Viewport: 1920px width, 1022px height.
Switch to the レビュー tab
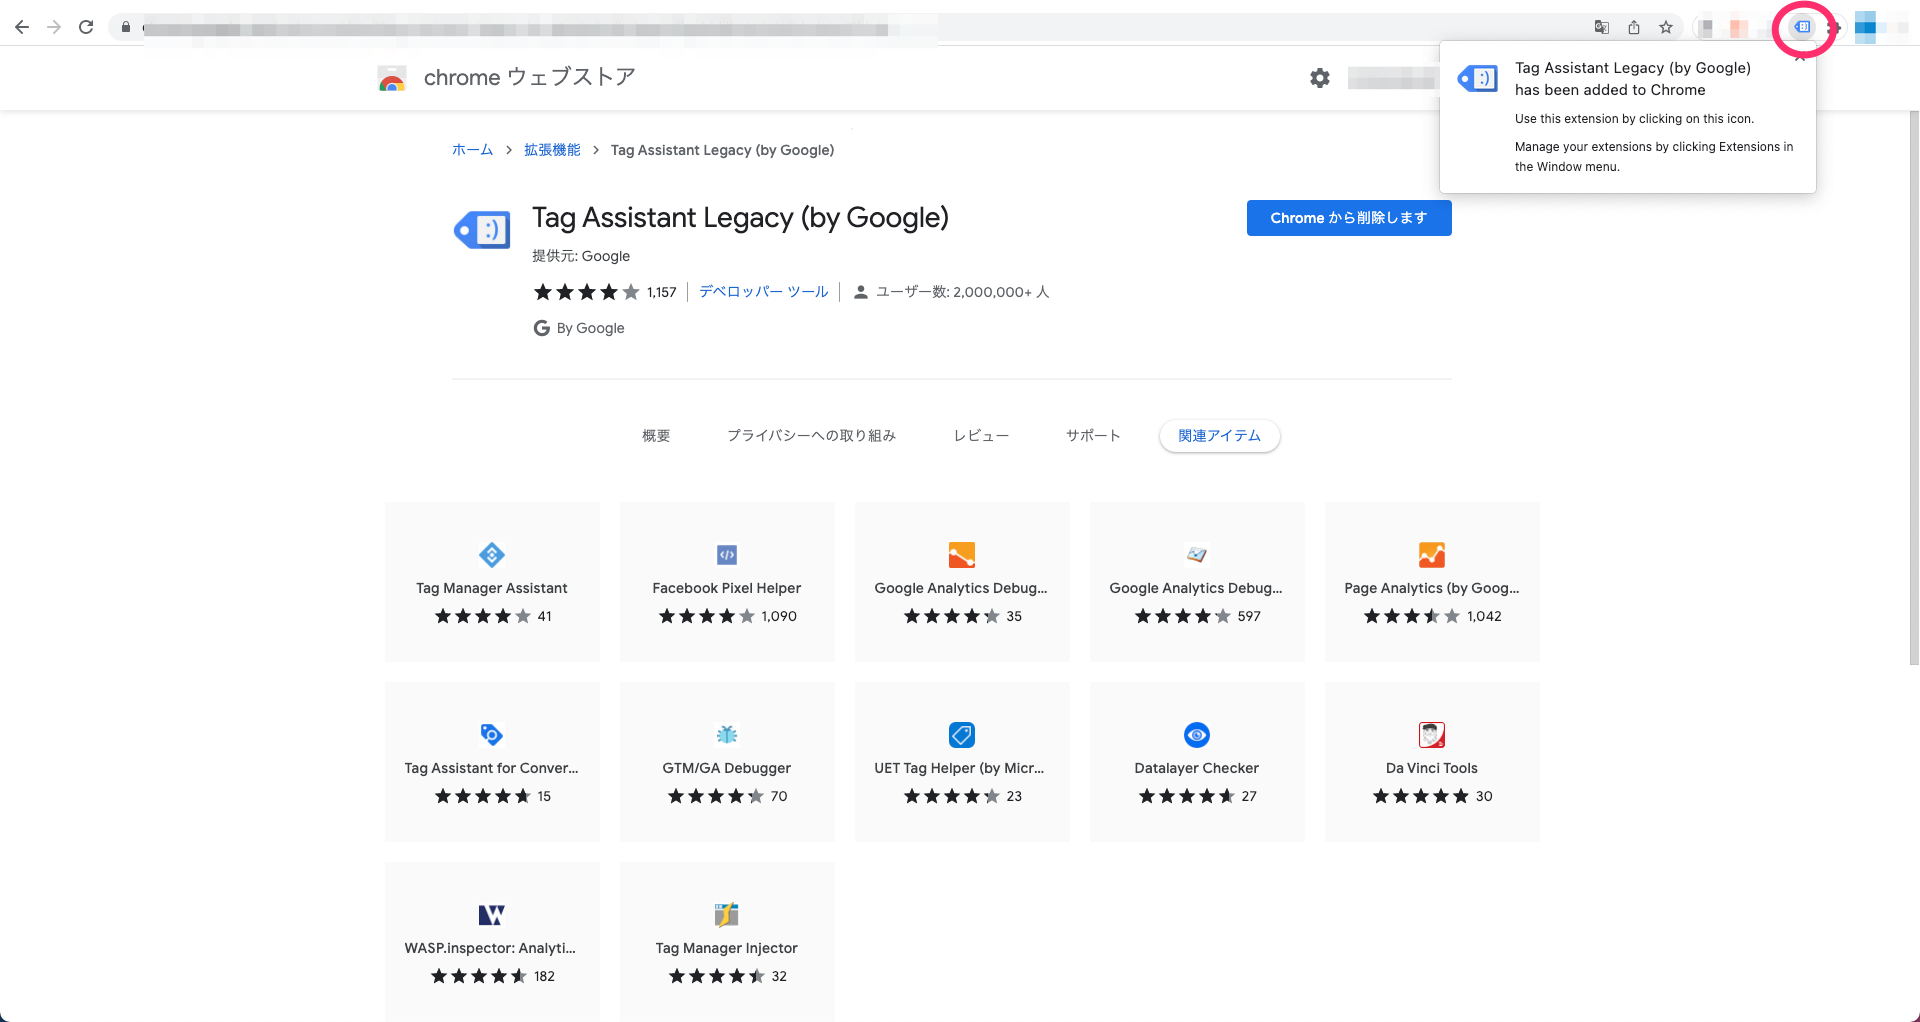coord(981,435)
